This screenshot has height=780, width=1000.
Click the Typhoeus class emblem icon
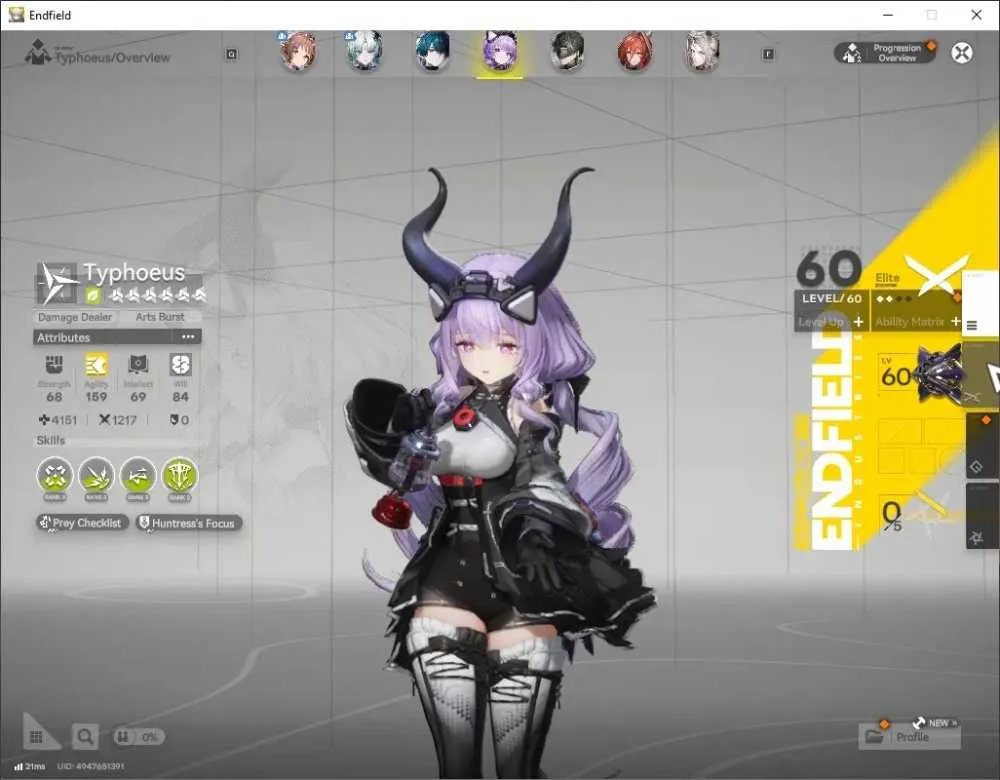pyautogui.click(x=57, y=283)
